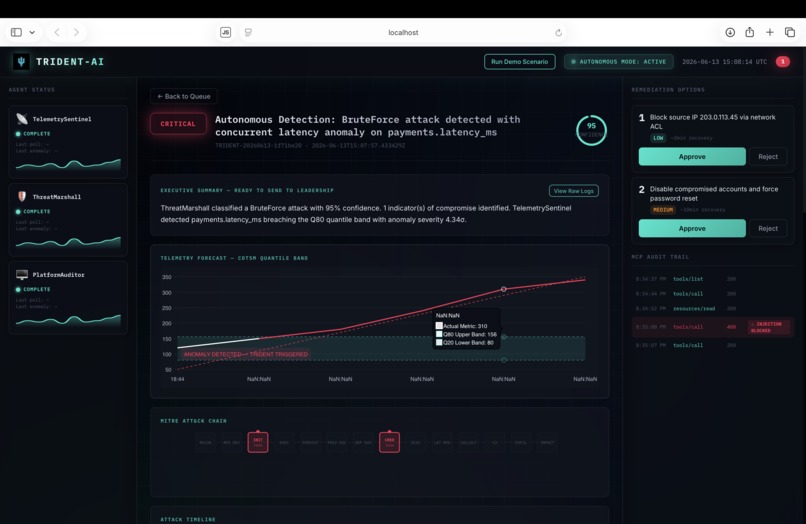Reject the disable compromised accounts option
The width and height of the screenshot is (806, 524).
(x=767, y=228)
